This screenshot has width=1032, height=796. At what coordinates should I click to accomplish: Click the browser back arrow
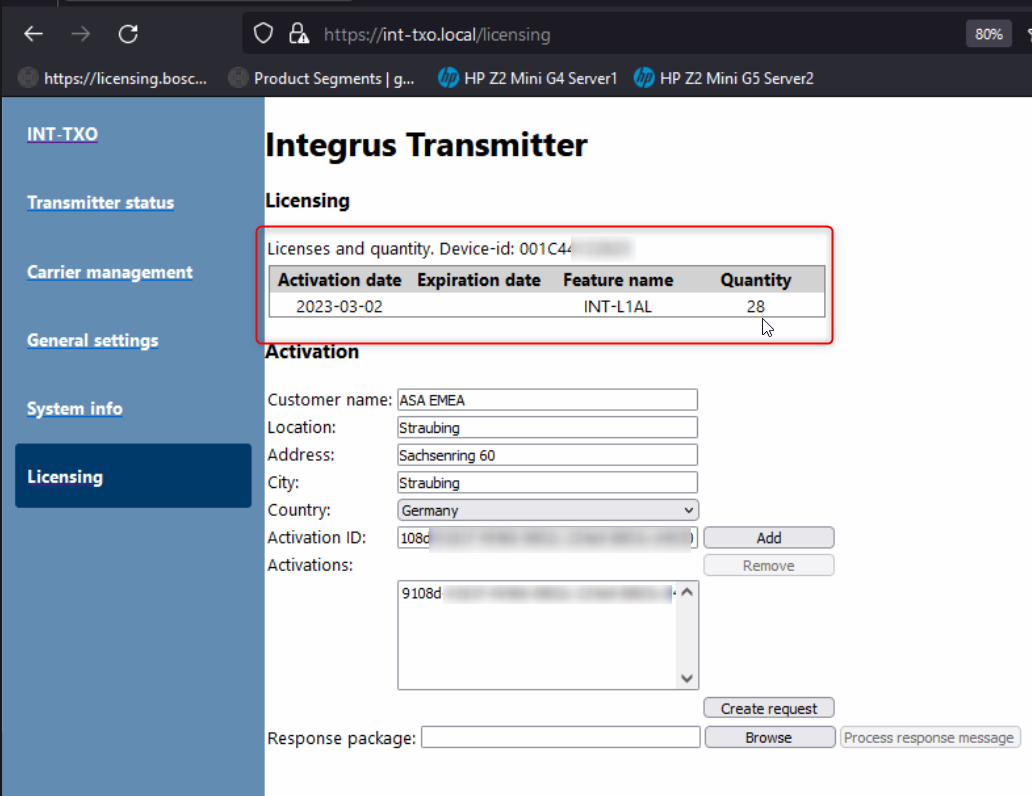(34, 34)
